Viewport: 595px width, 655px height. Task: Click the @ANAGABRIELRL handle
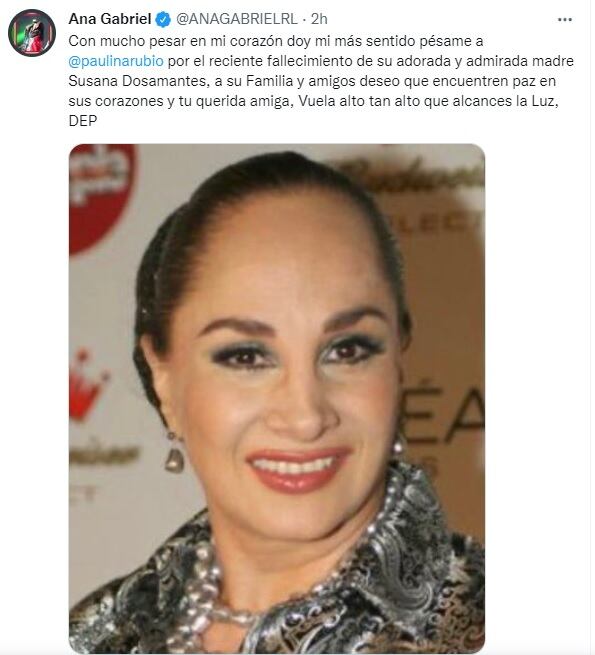[x=237, y=19]
